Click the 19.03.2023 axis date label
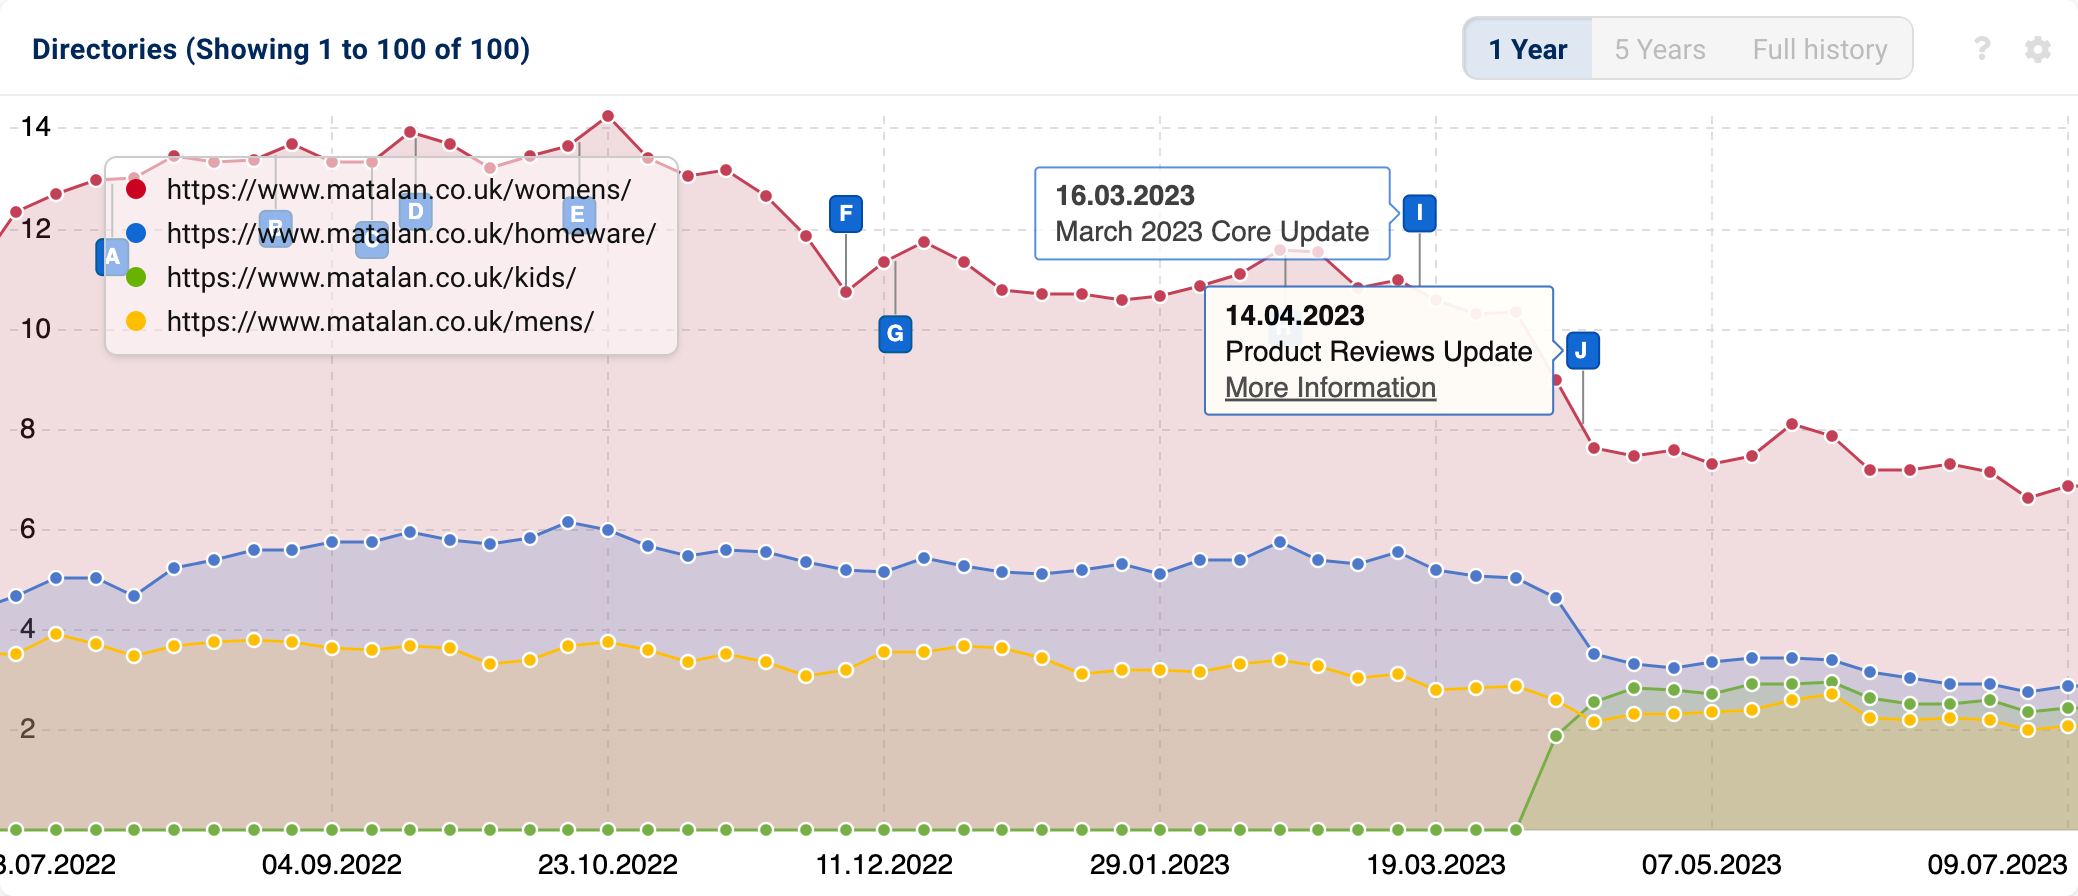The height and width of the screenshot is (896, 2078). pyautogui.click(x=1436, y=864)
